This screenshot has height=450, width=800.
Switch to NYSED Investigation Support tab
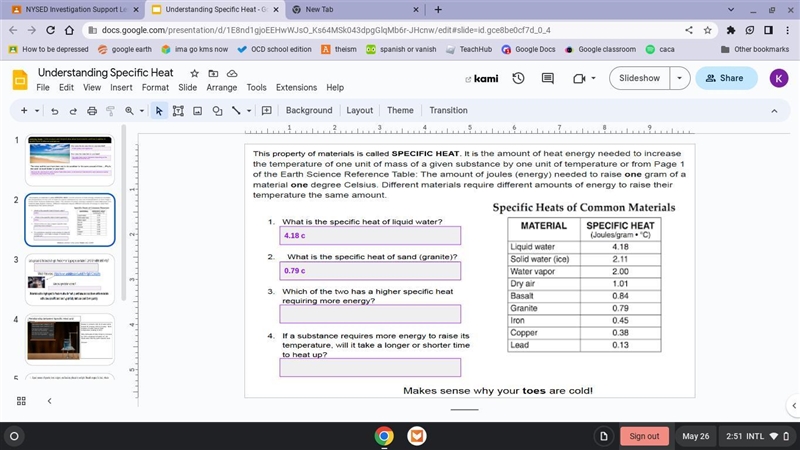(76, 9)
